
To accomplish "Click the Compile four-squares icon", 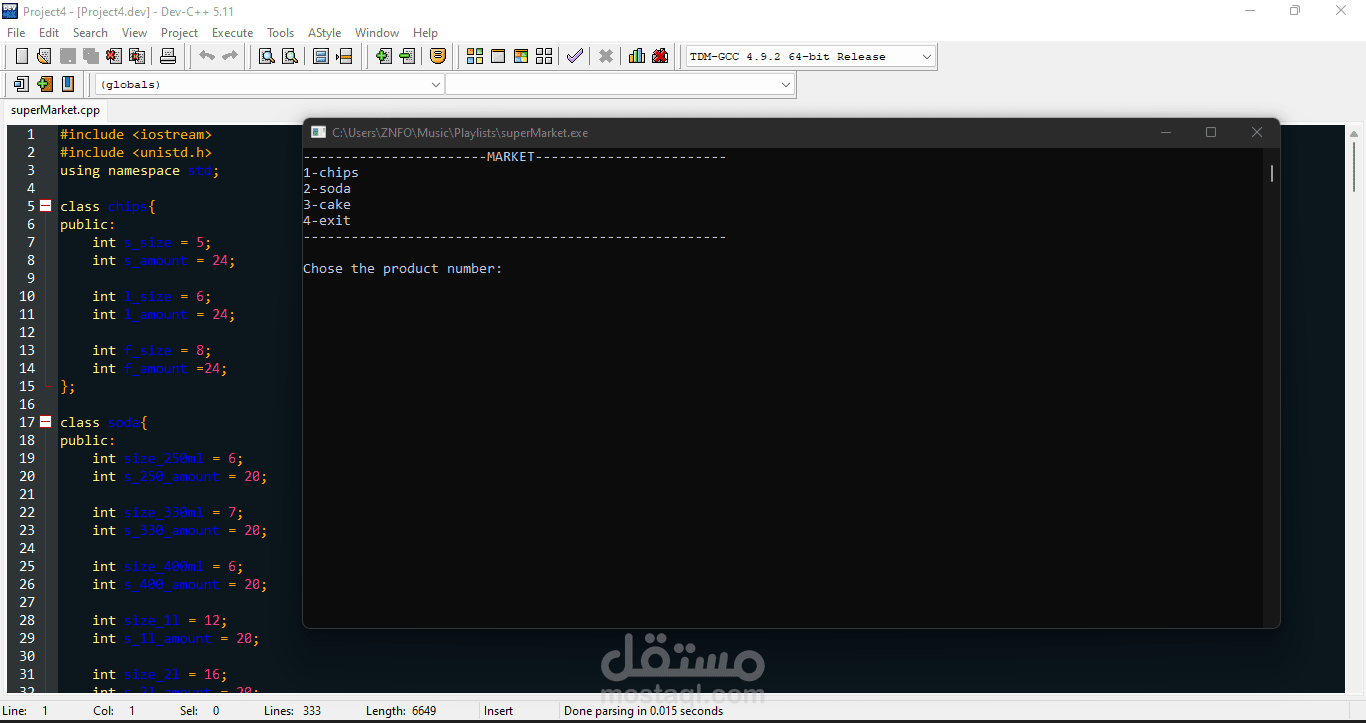I will (x=475, y=56).
